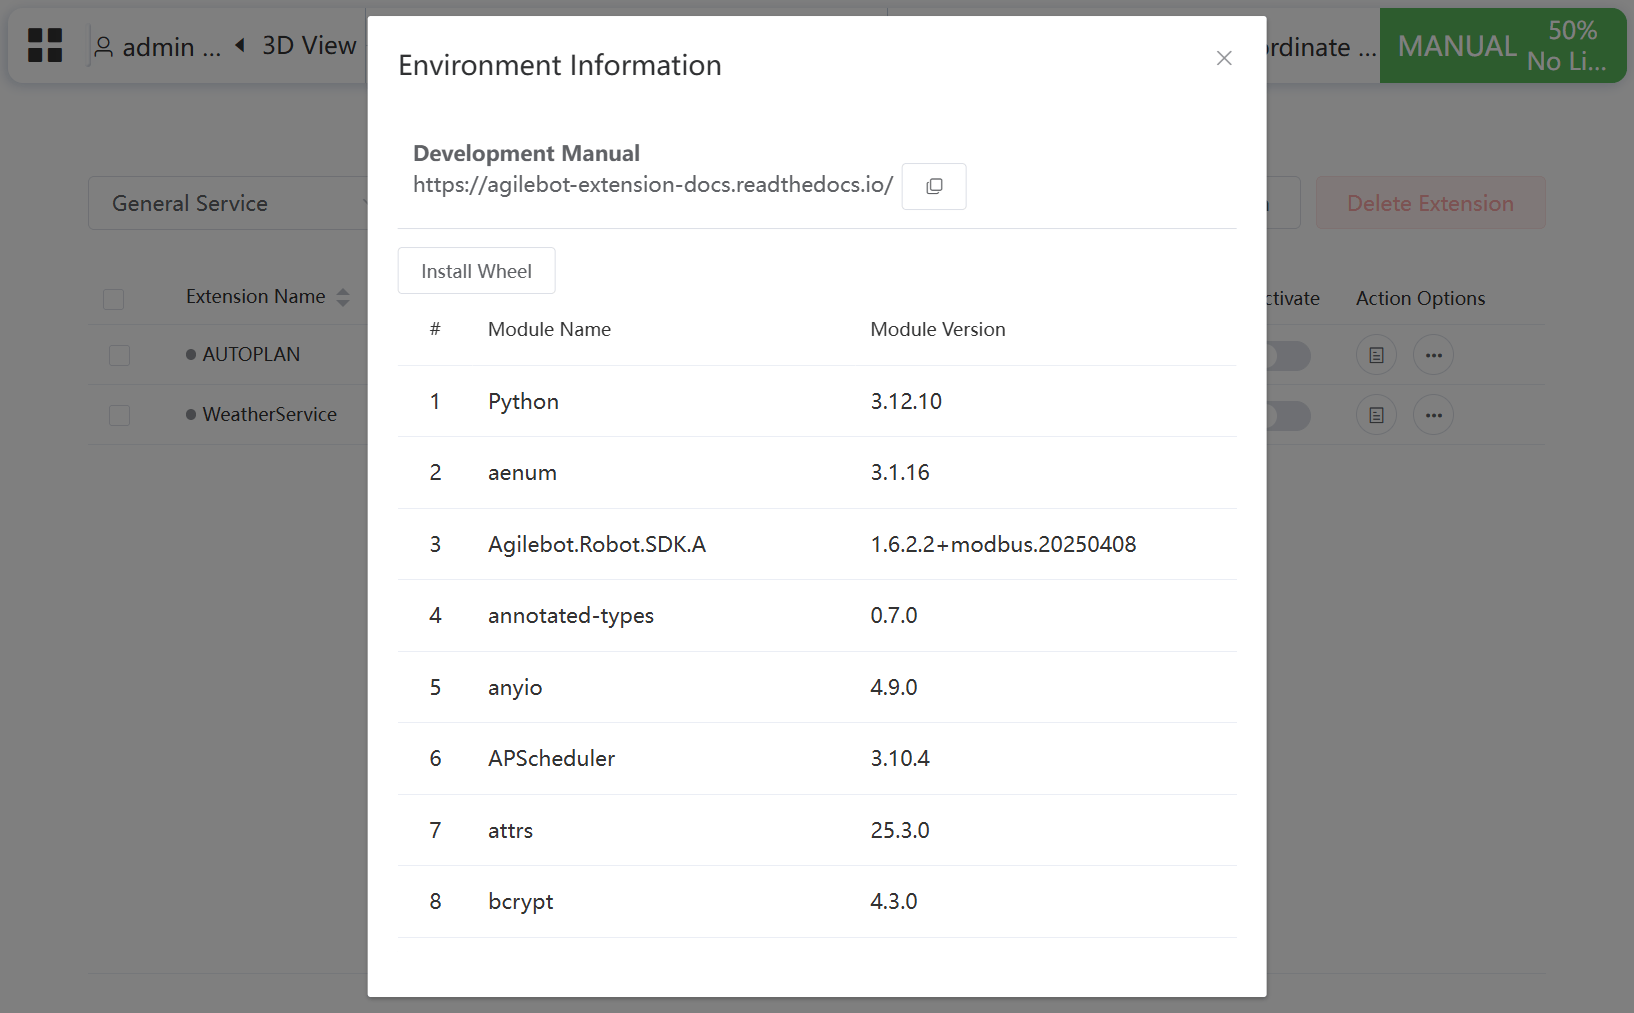Image resolution: width=1634 pixels, height=1013 pixels.
Task: Open the four-square app grid menu
Action: click(45, 46)
